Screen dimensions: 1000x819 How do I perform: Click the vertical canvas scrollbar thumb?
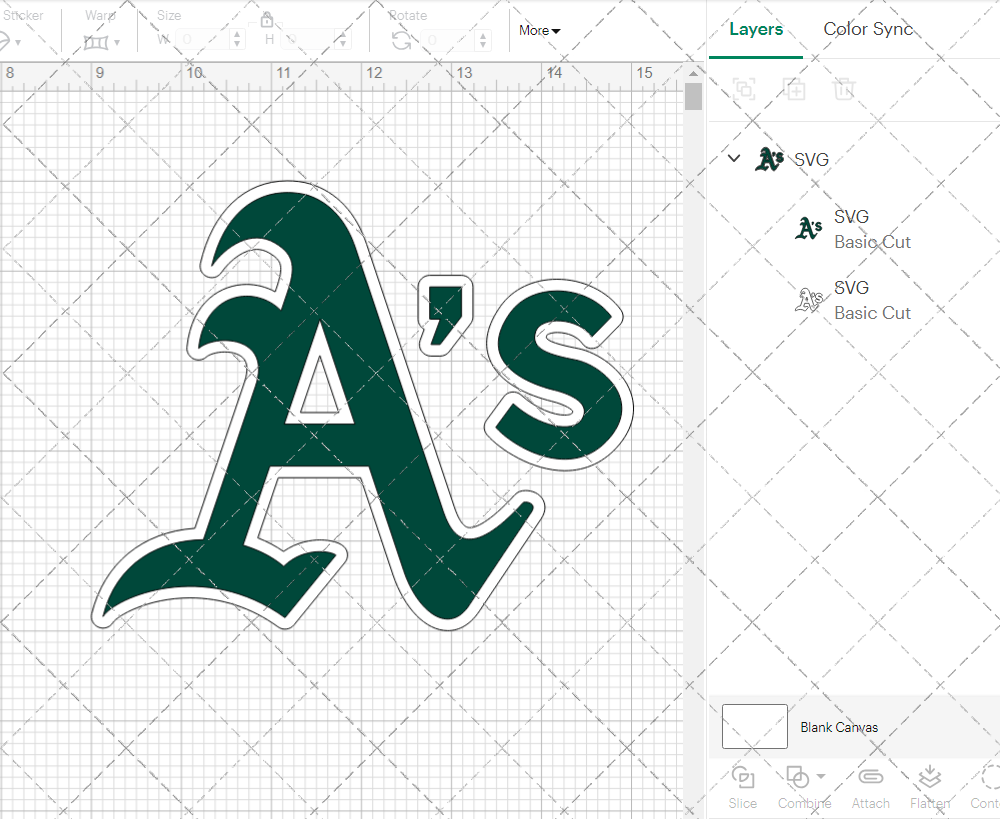tap(693, 97)
